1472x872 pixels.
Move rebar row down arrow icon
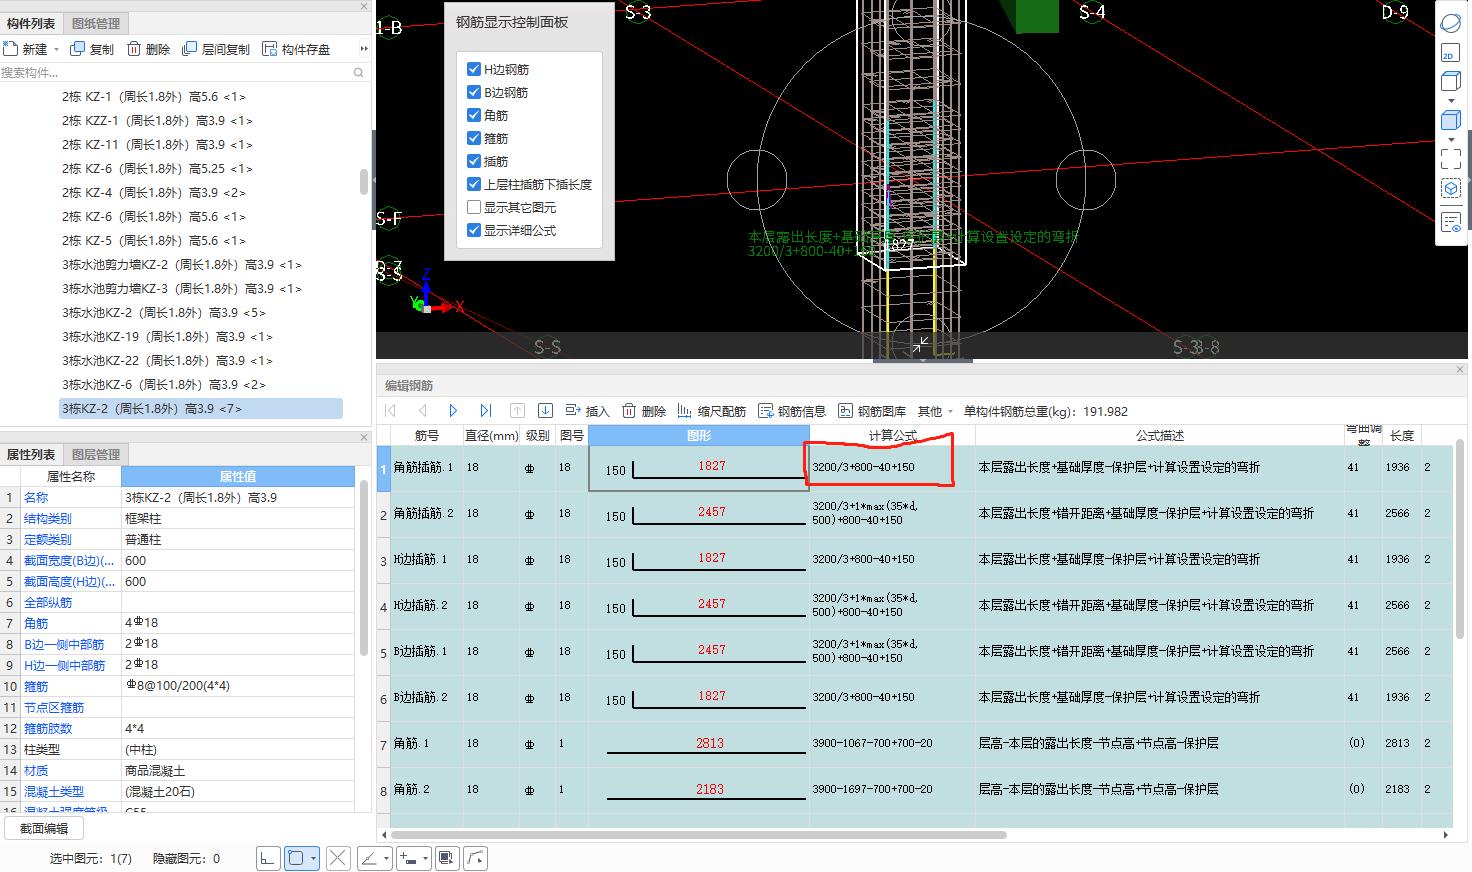click(x=545, y=411)
